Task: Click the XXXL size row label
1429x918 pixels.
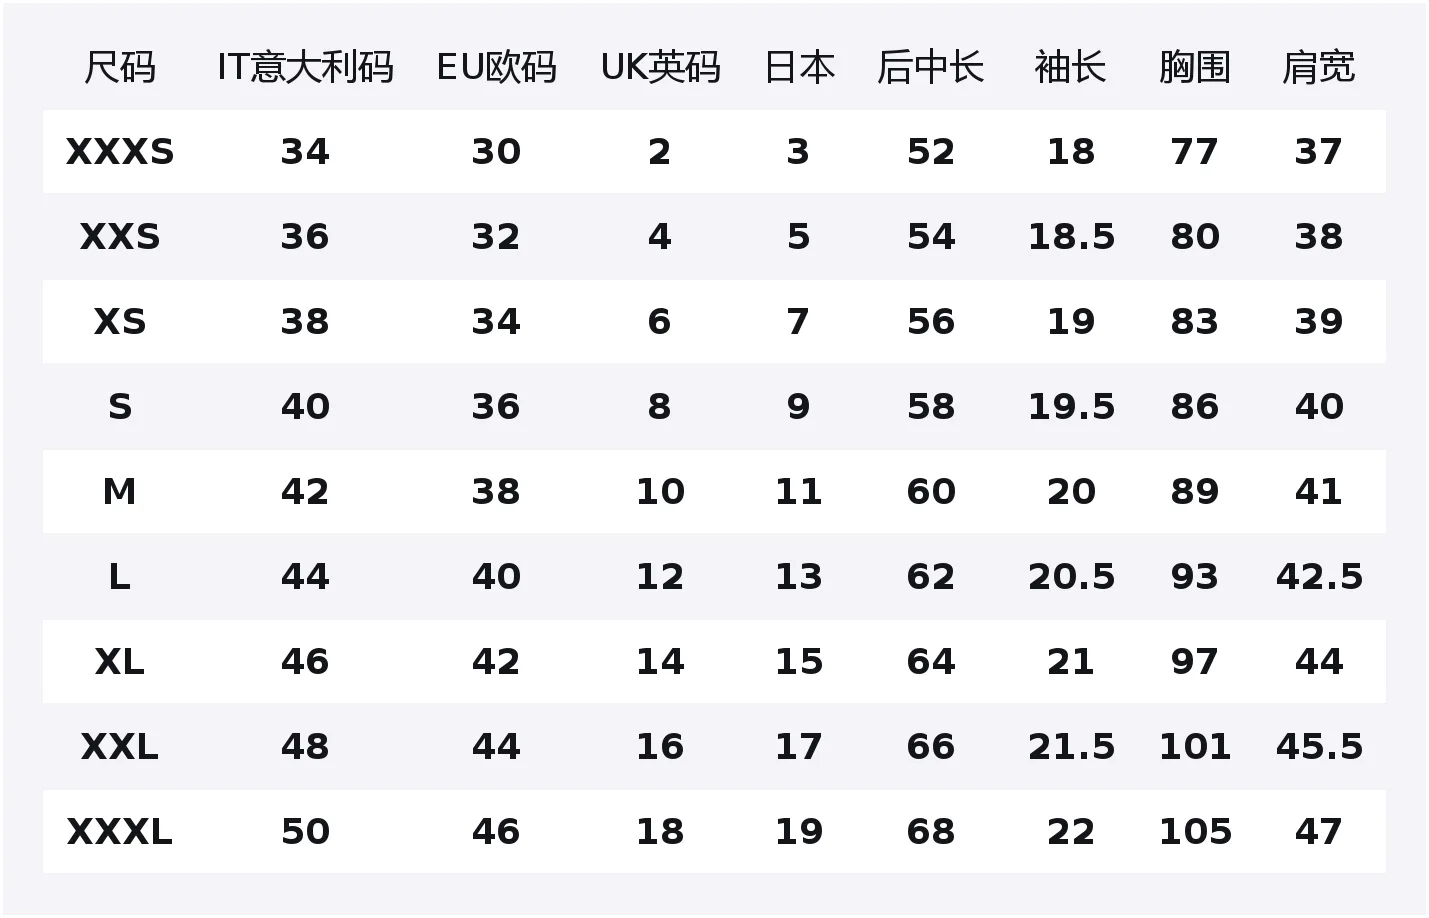Action: [x=120, y=832]
